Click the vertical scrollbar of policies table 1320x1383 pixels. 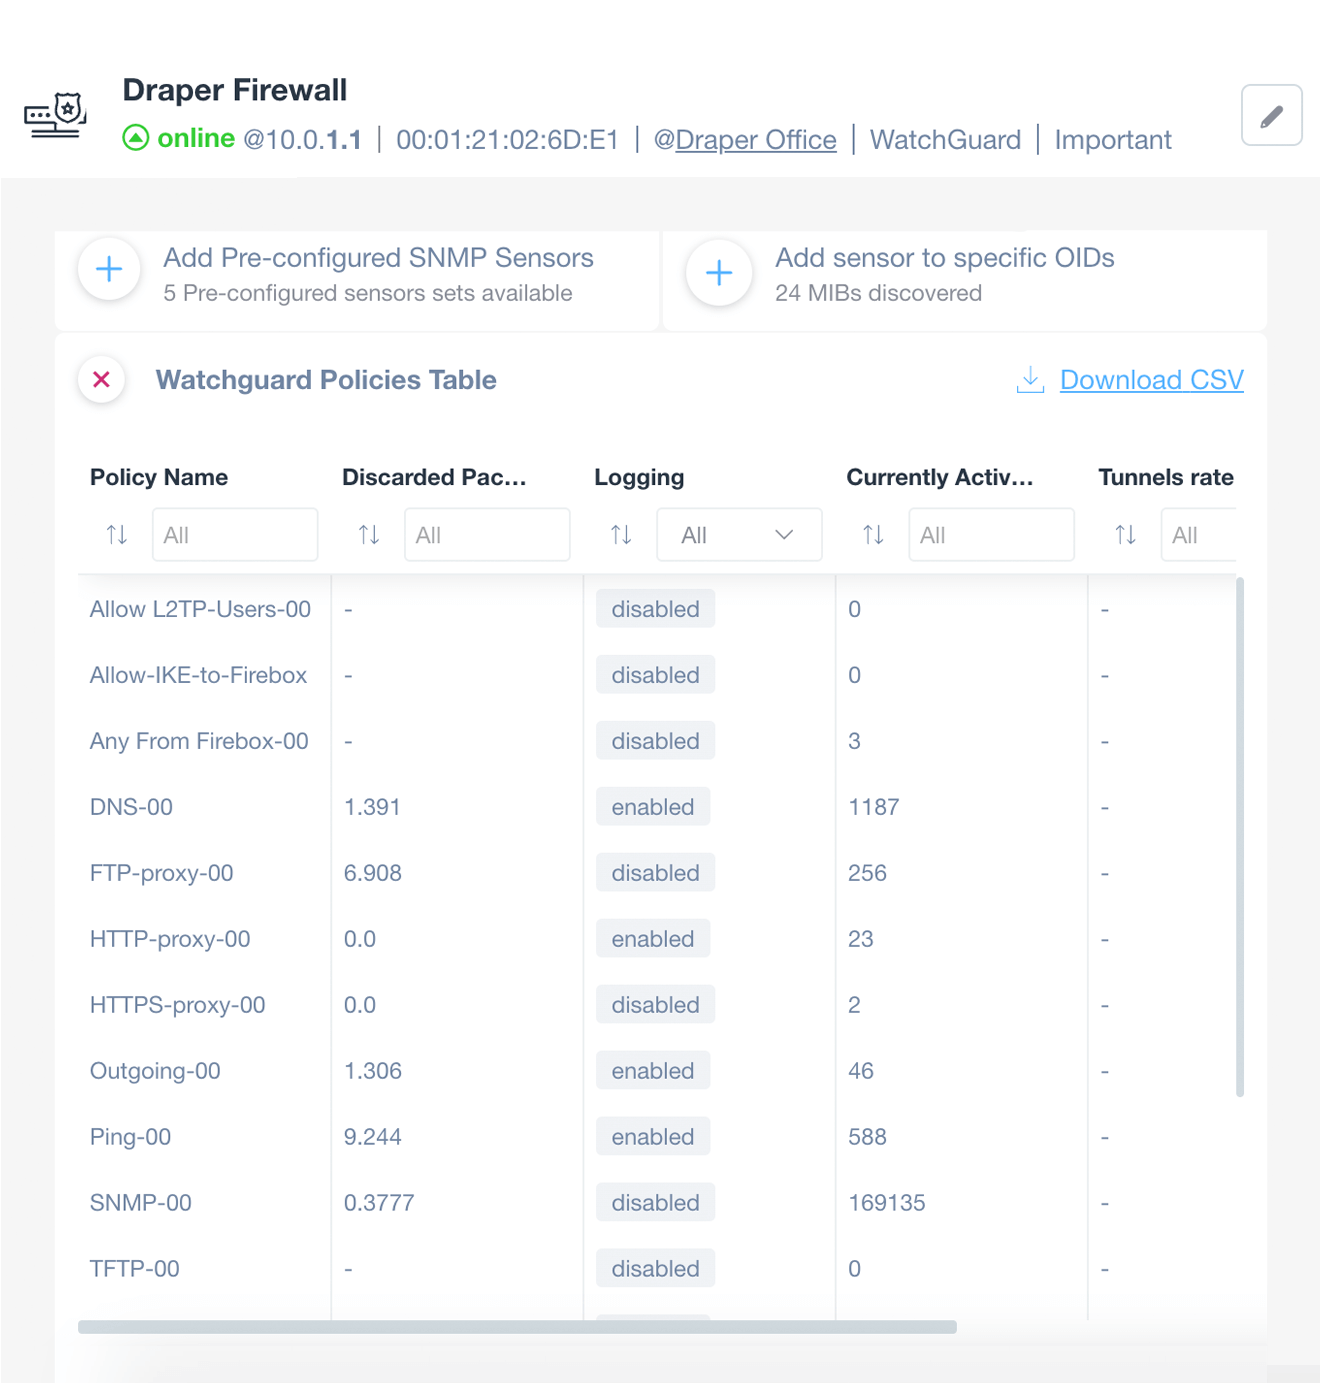1240,837
